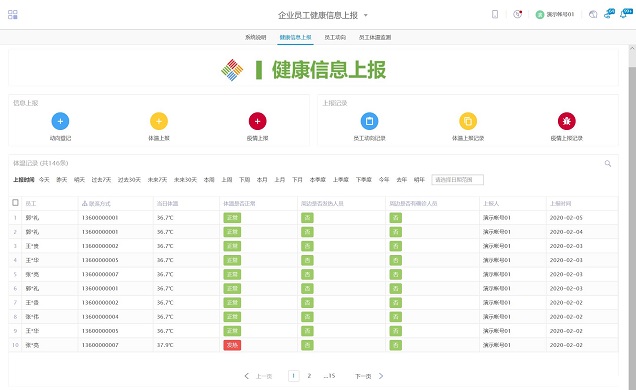Click the 上一页 pagination link
The image size is (636, 390).
coord(264,376)
